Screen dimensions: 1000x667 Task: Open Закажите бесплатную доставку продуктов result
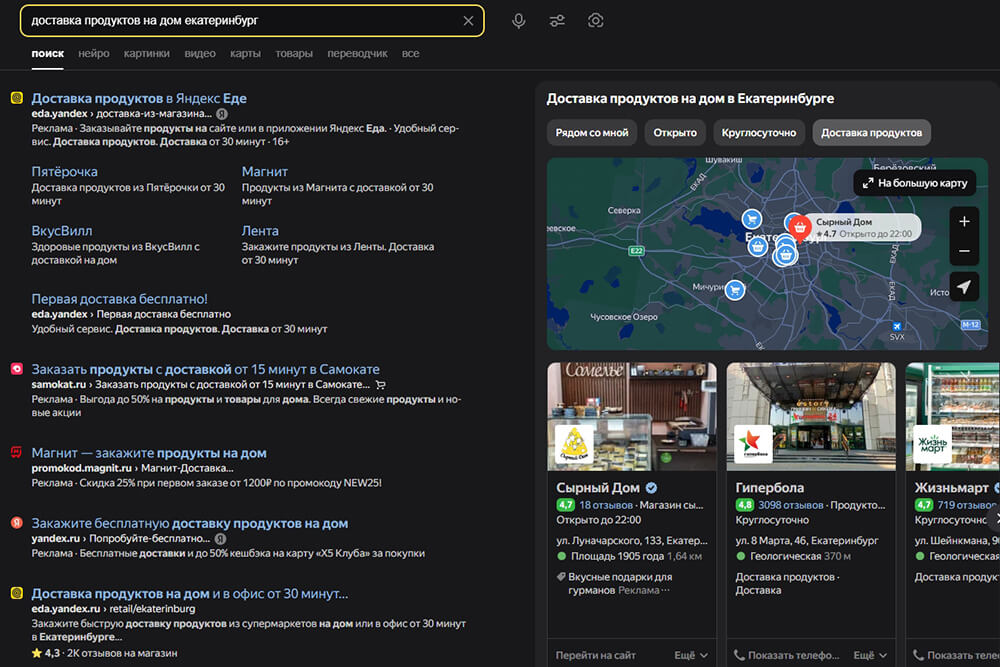click(190, 524)
